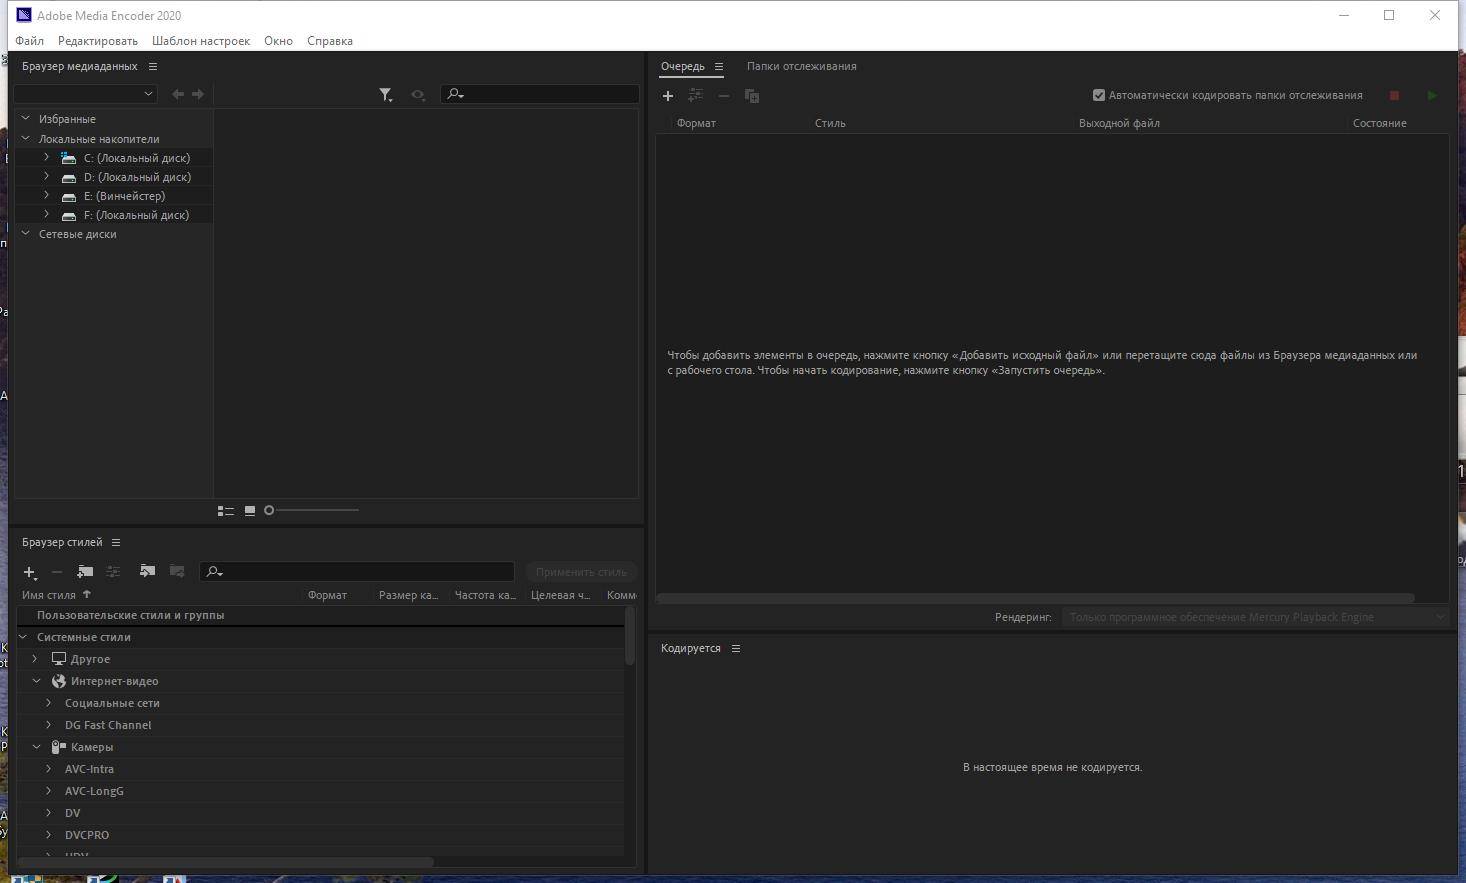Select the Очередь tab
The height and width of the screenshot is (883, 1466).
pos(682,66)
